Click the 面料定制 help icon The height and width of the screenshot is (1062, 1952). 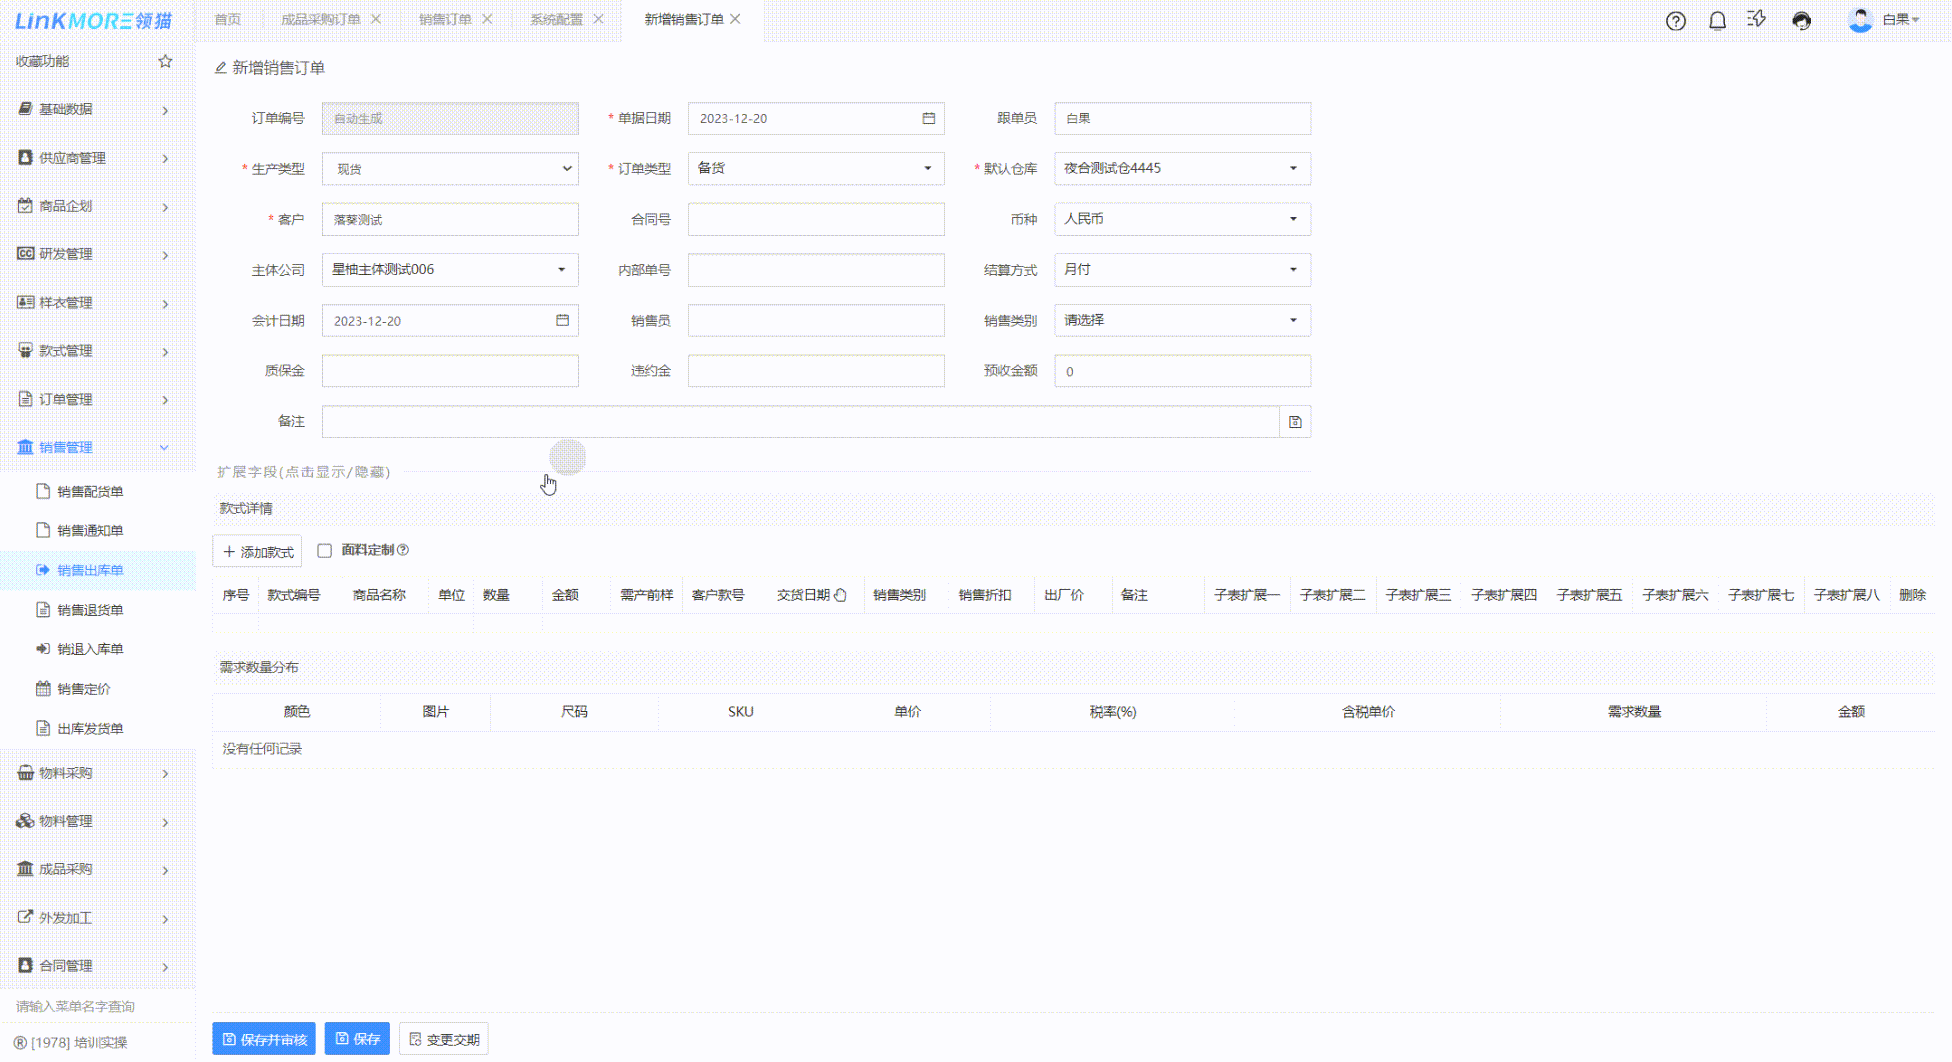(x=403, y=550)
